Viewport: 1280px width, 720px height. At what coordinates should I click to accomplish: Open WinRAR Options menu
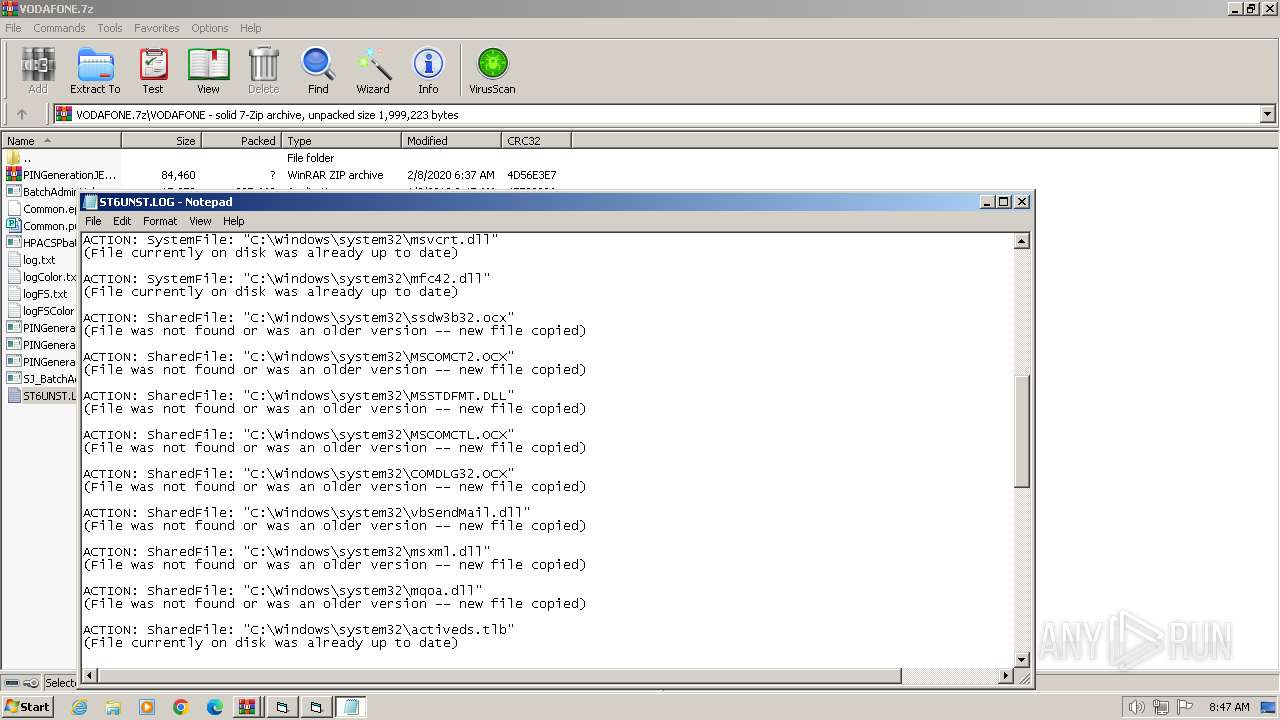click(209, 28)
